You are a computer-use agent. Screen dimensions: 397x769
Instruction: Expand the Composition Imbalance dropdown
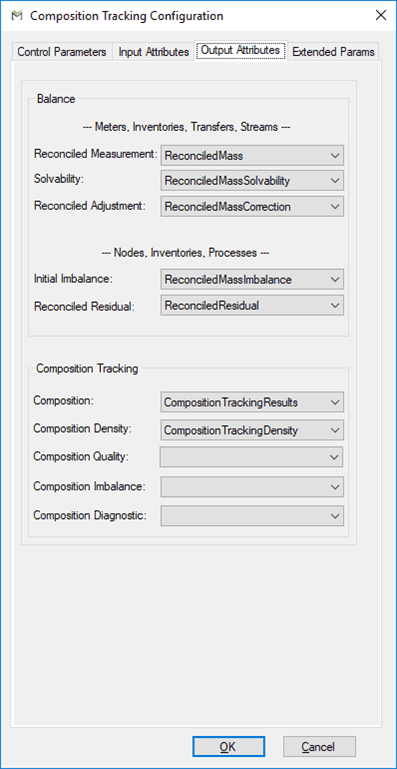(252, 487)
